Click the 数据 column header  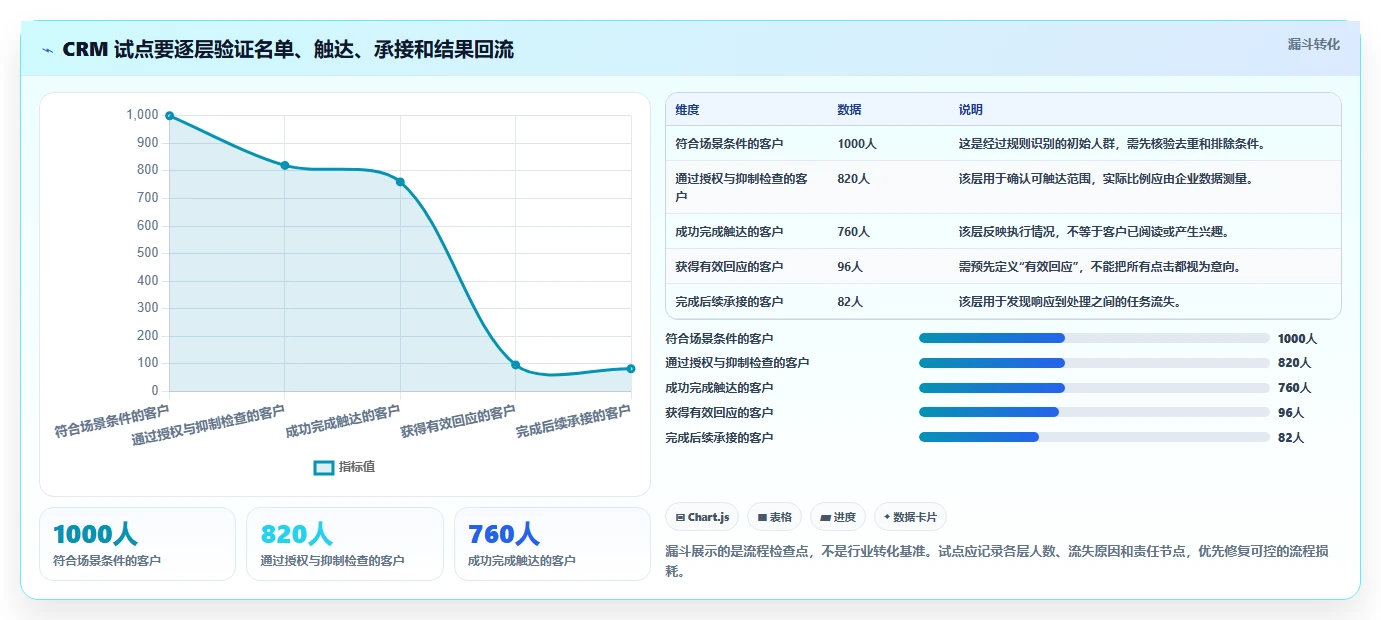tap(849, 110)
